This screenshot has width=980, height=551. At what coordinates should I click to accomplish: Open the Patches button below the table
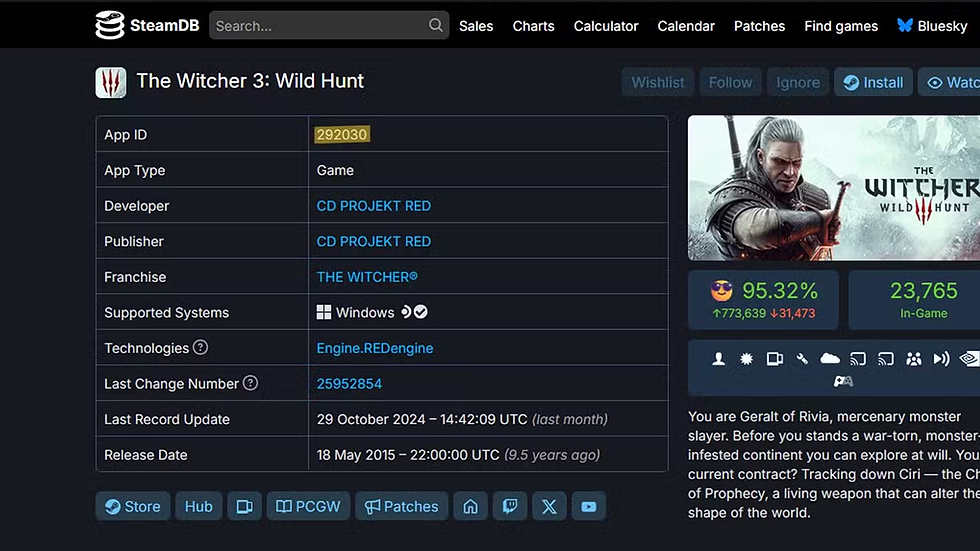pyautogui.click(x=402, y=506)
